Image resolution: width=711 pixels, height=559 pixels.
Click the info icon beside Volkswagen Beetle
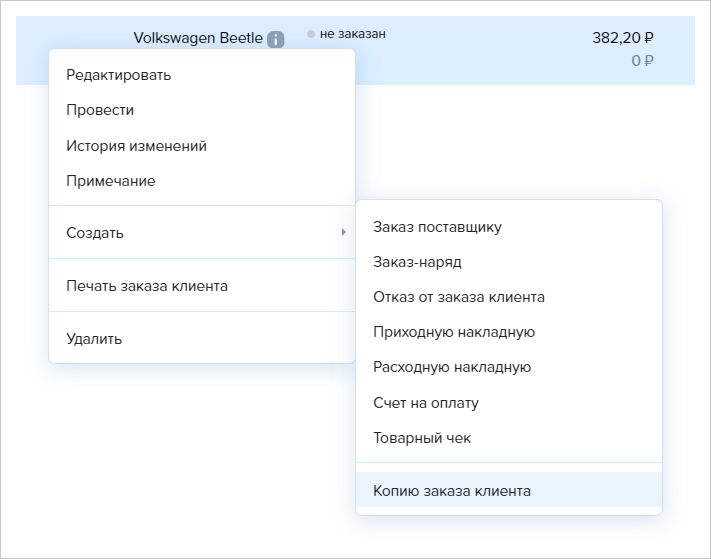[276, 39]
